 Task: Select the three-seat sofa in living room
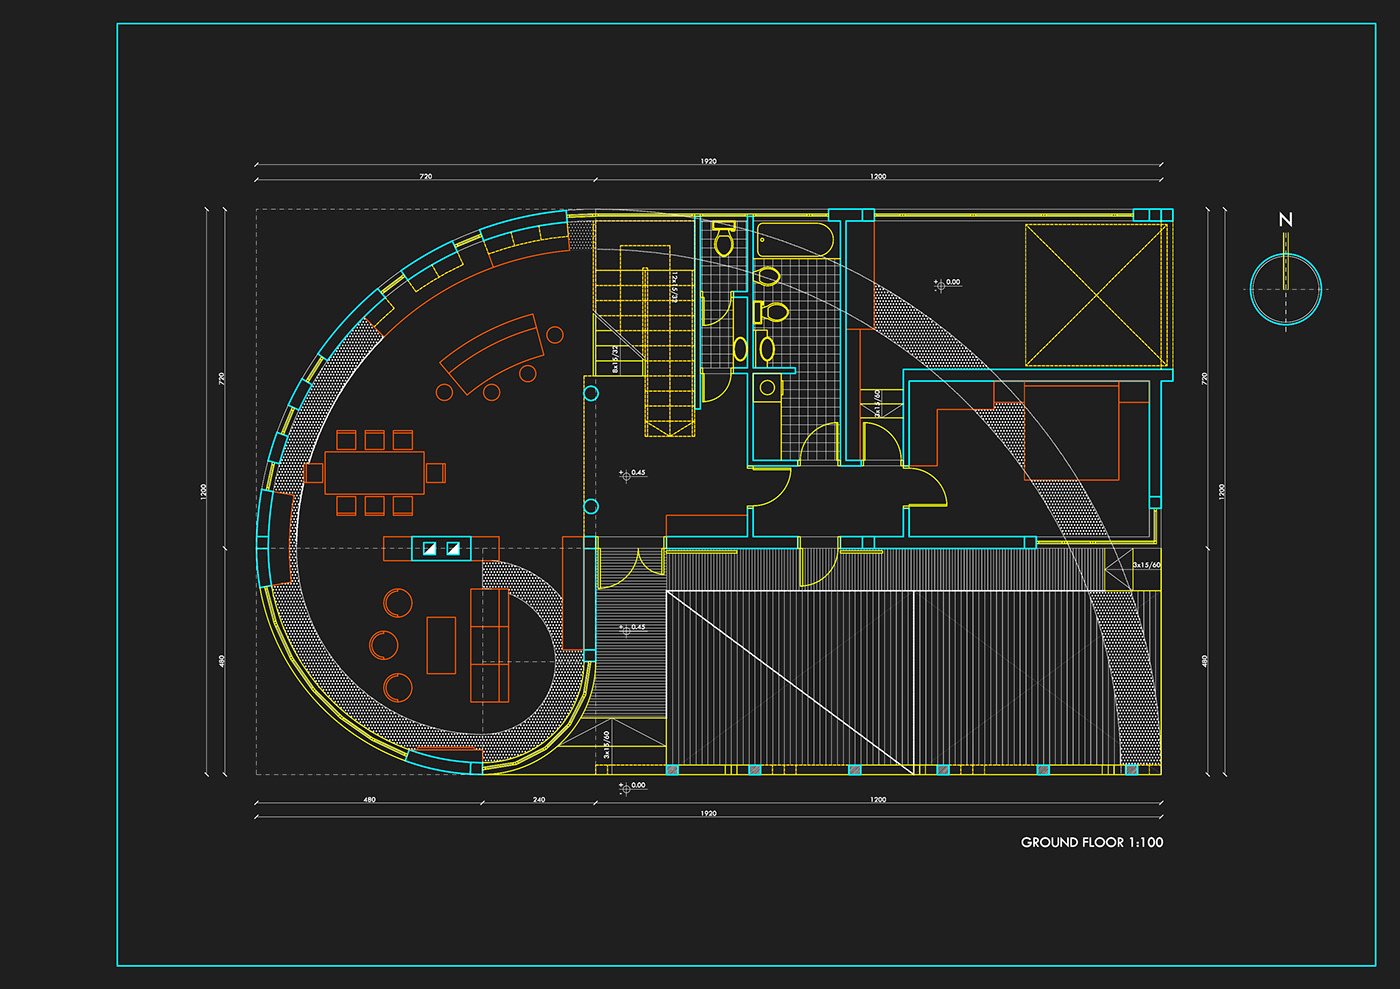click(x=490, y=646)
